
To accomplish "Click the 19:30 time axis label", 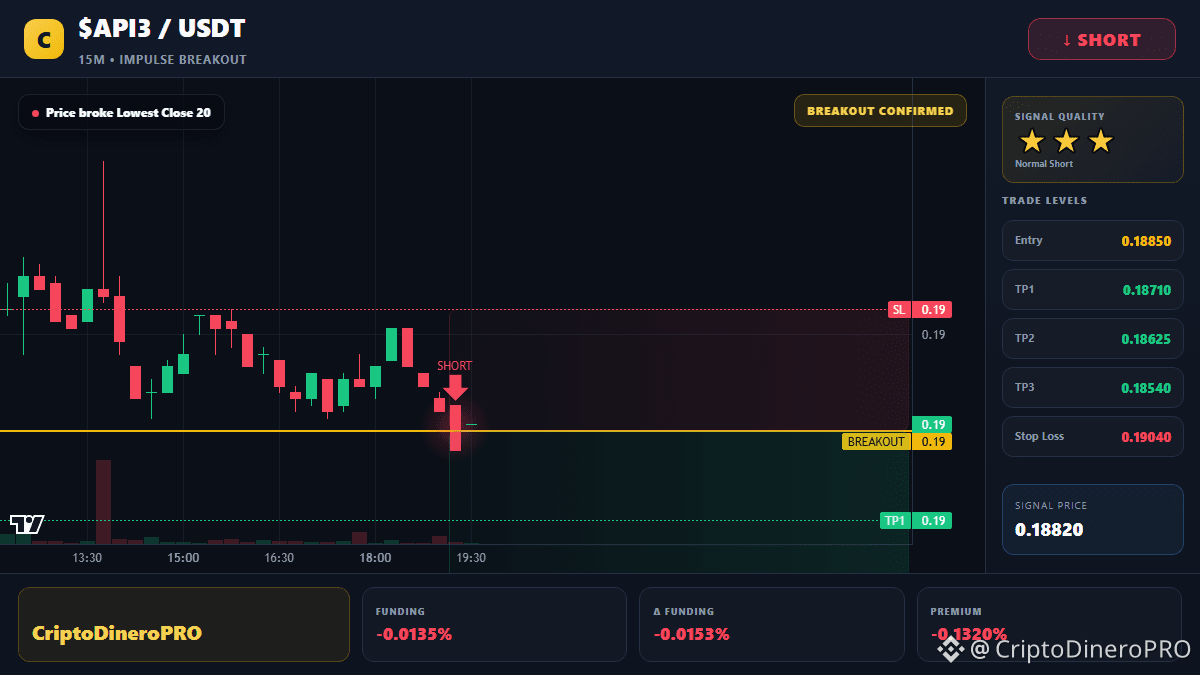I will point(471,558).
